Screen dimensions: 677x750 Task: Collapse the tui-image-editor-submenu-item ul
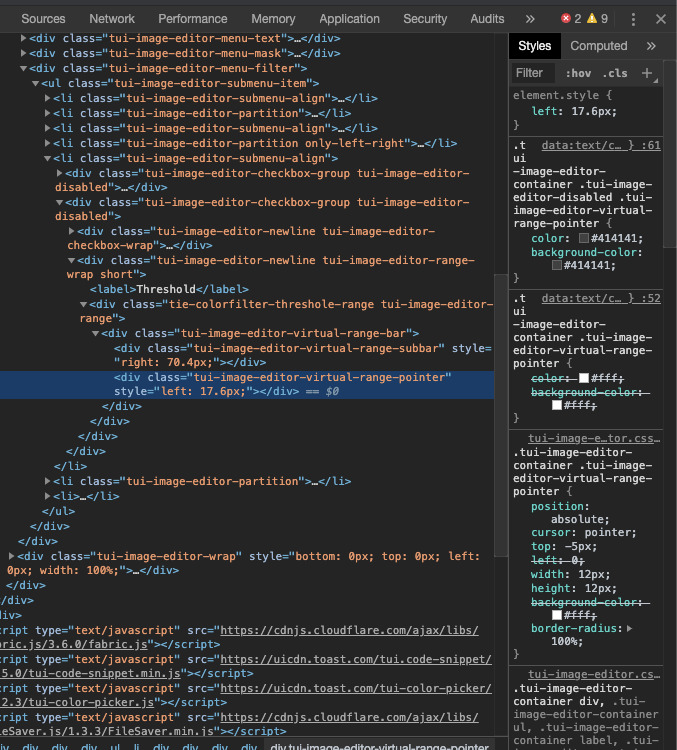click(35, 83)
